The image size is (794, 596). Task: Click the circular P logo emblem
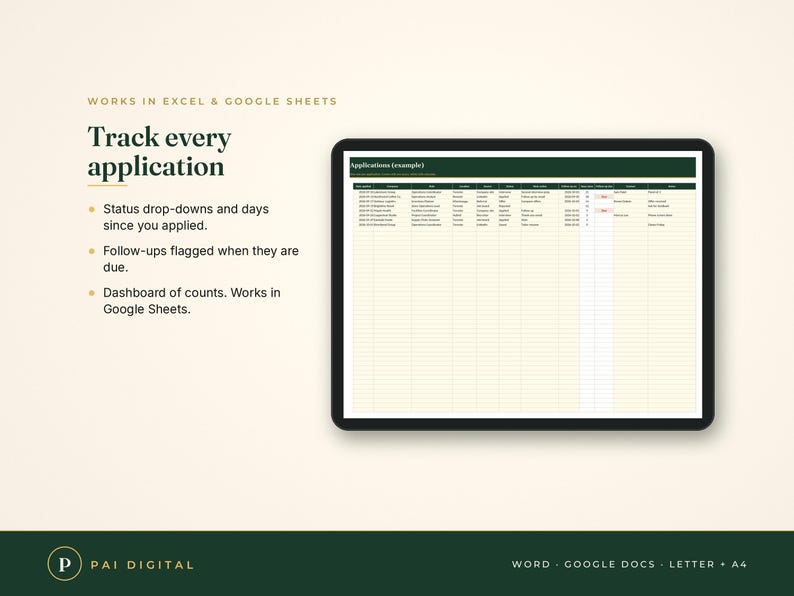(x=64, y=564)
